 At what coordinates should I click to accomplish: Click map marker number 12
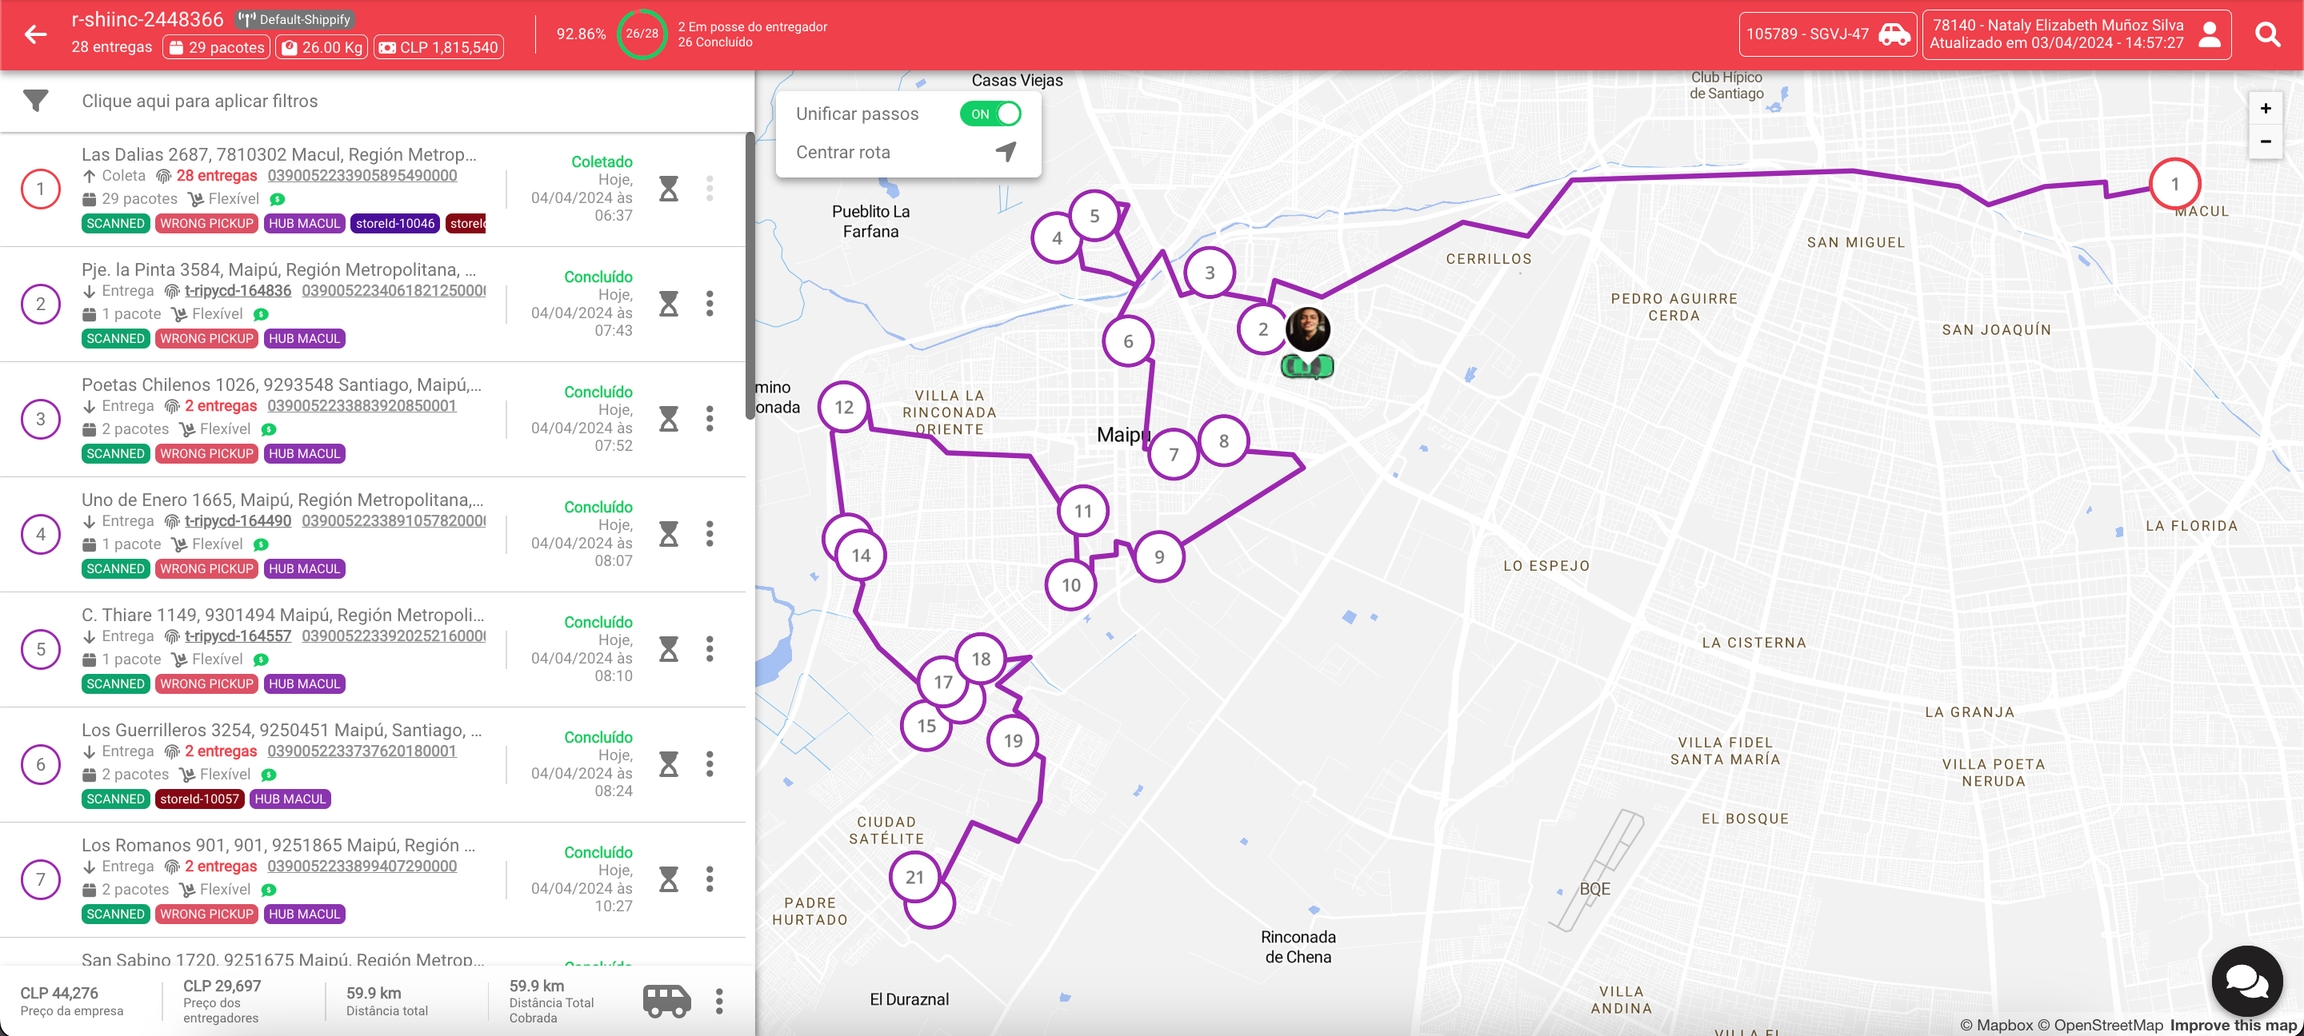[x=843, y=407]
